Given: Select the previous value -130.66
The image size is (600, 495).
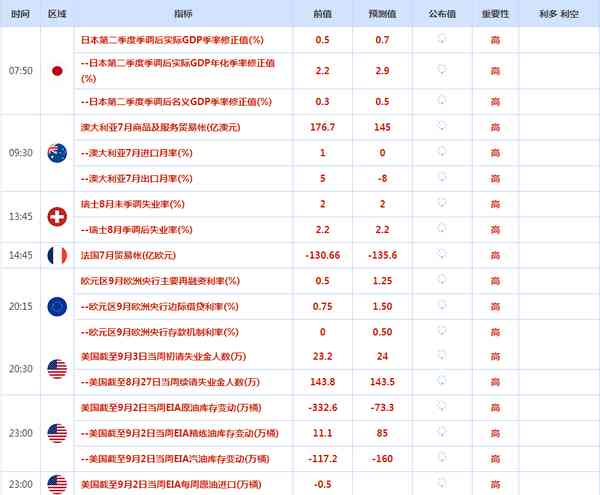Looking at the screenshot, I should tap(323, 255).
